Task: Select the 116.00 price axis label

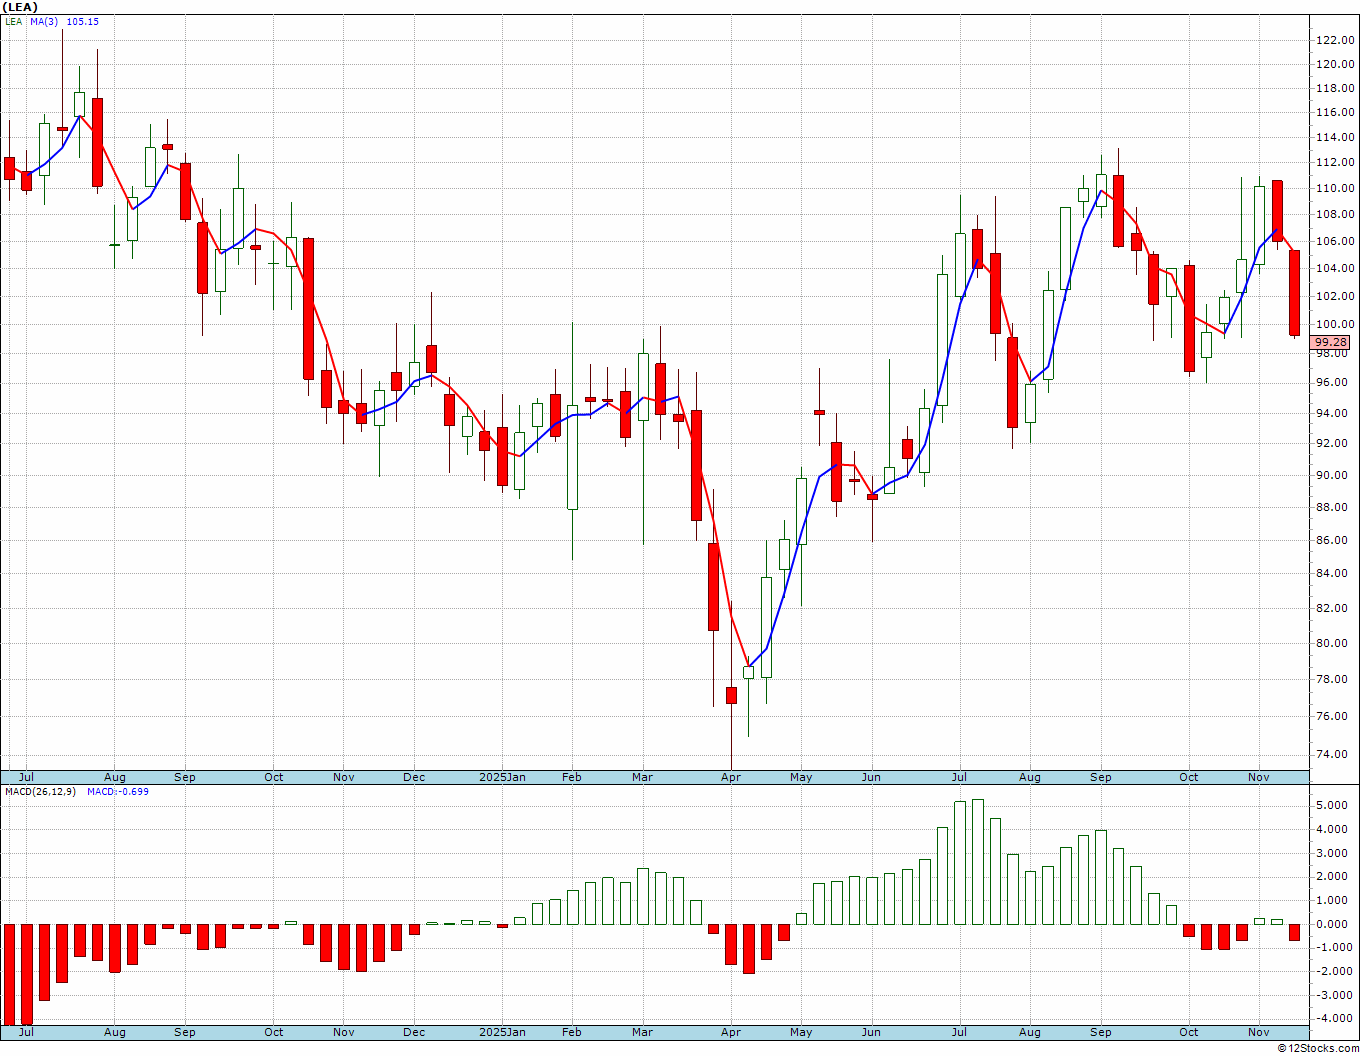Action: point(1335,112)
